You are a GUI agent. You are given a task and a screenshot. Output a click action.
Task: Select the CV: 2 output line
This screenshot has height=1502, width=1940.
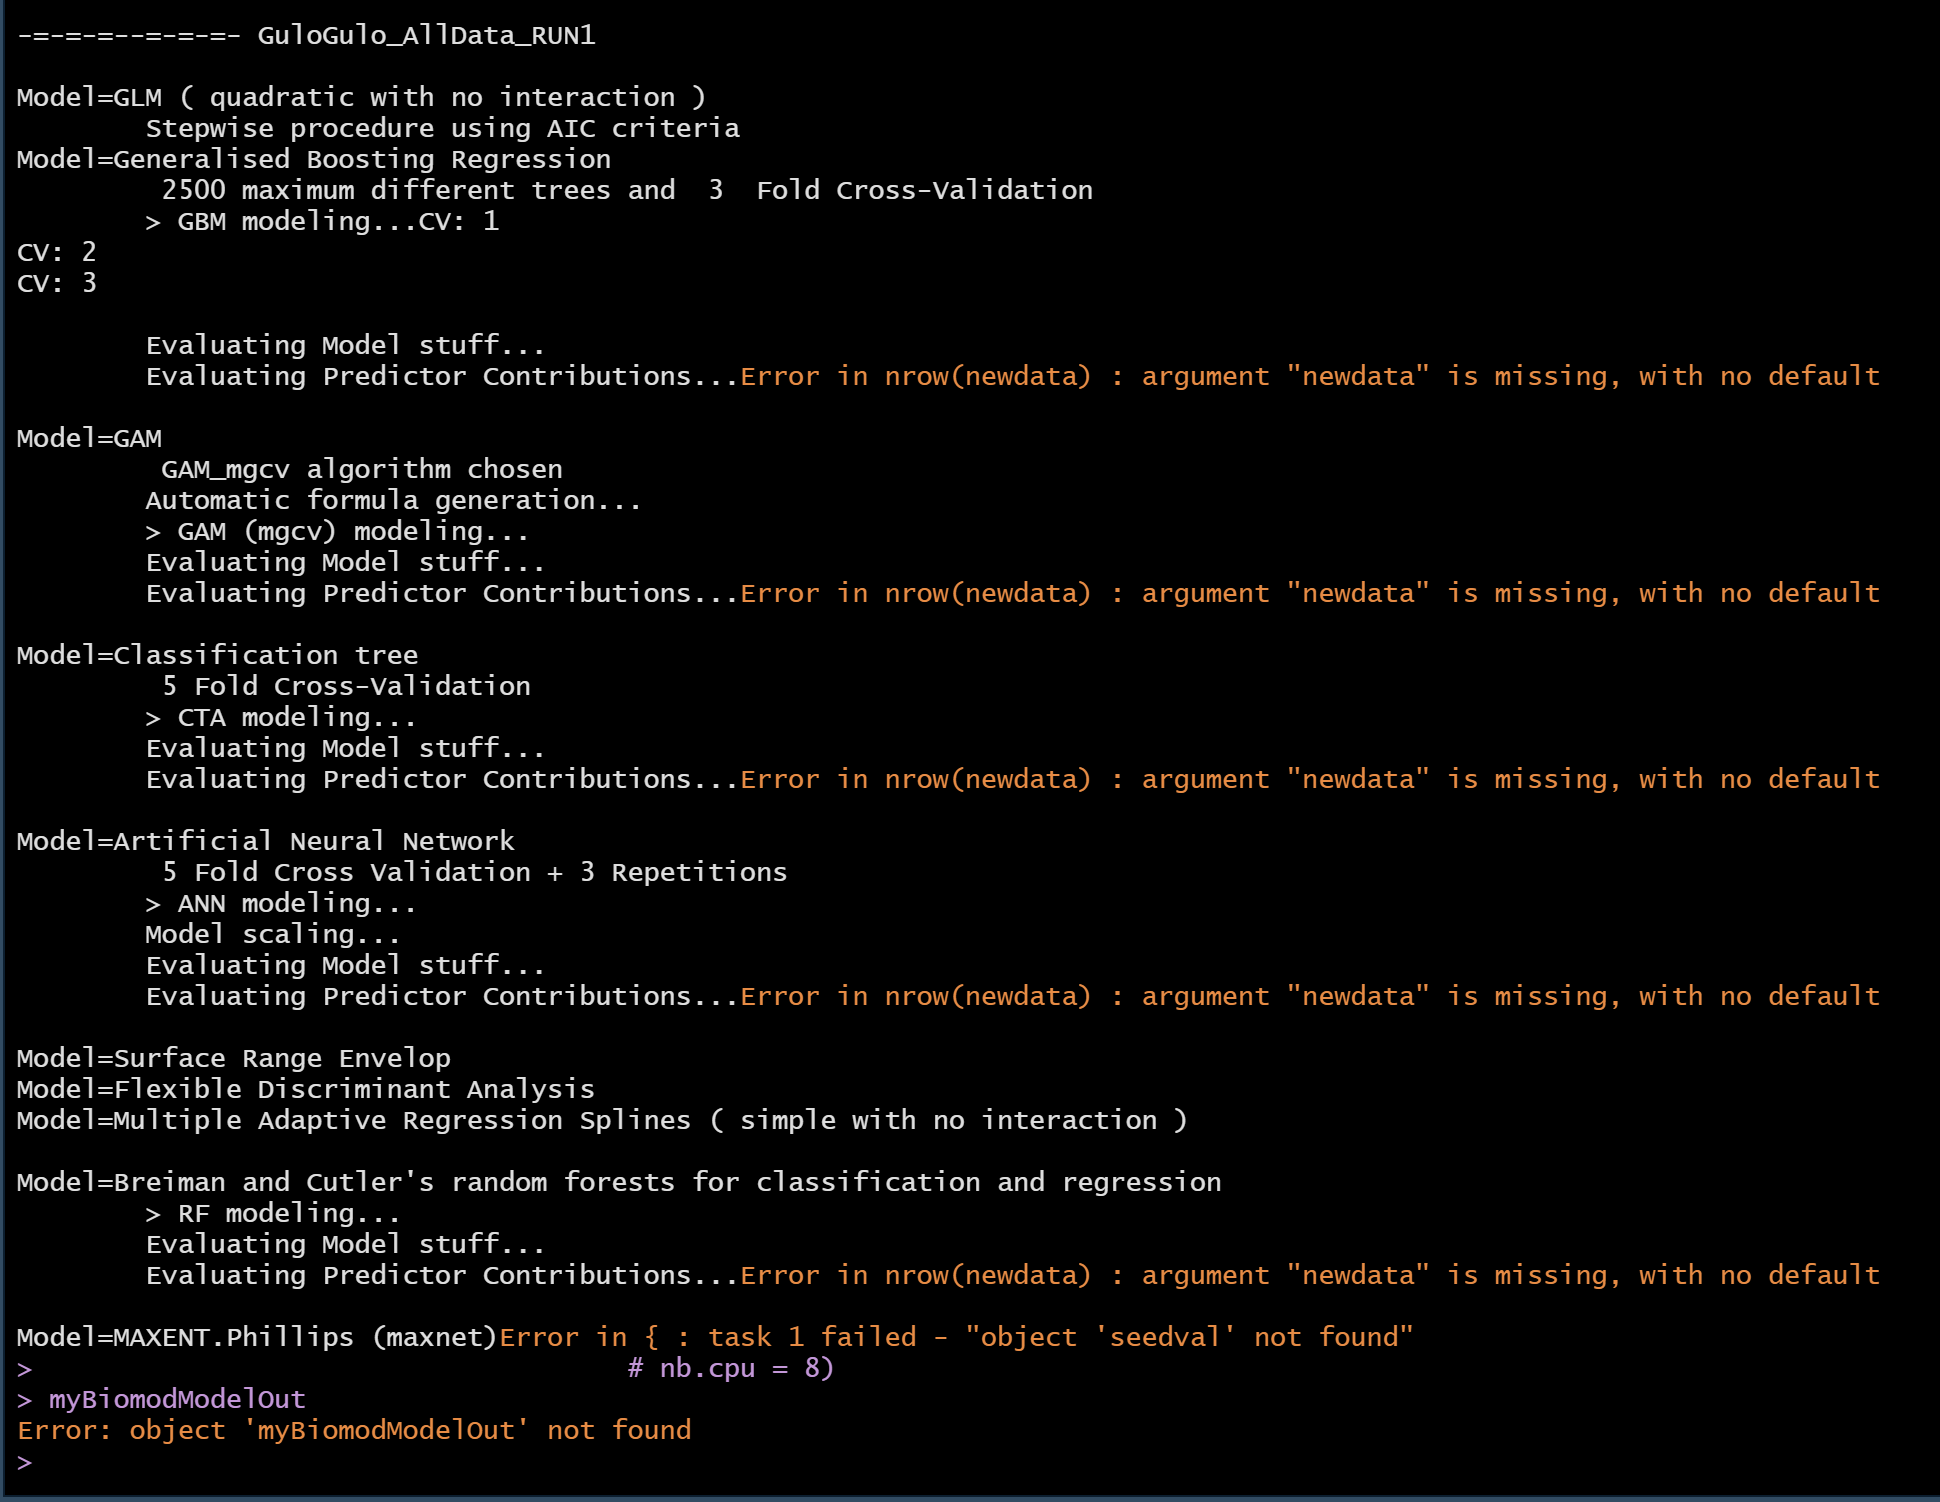[55, 252]
